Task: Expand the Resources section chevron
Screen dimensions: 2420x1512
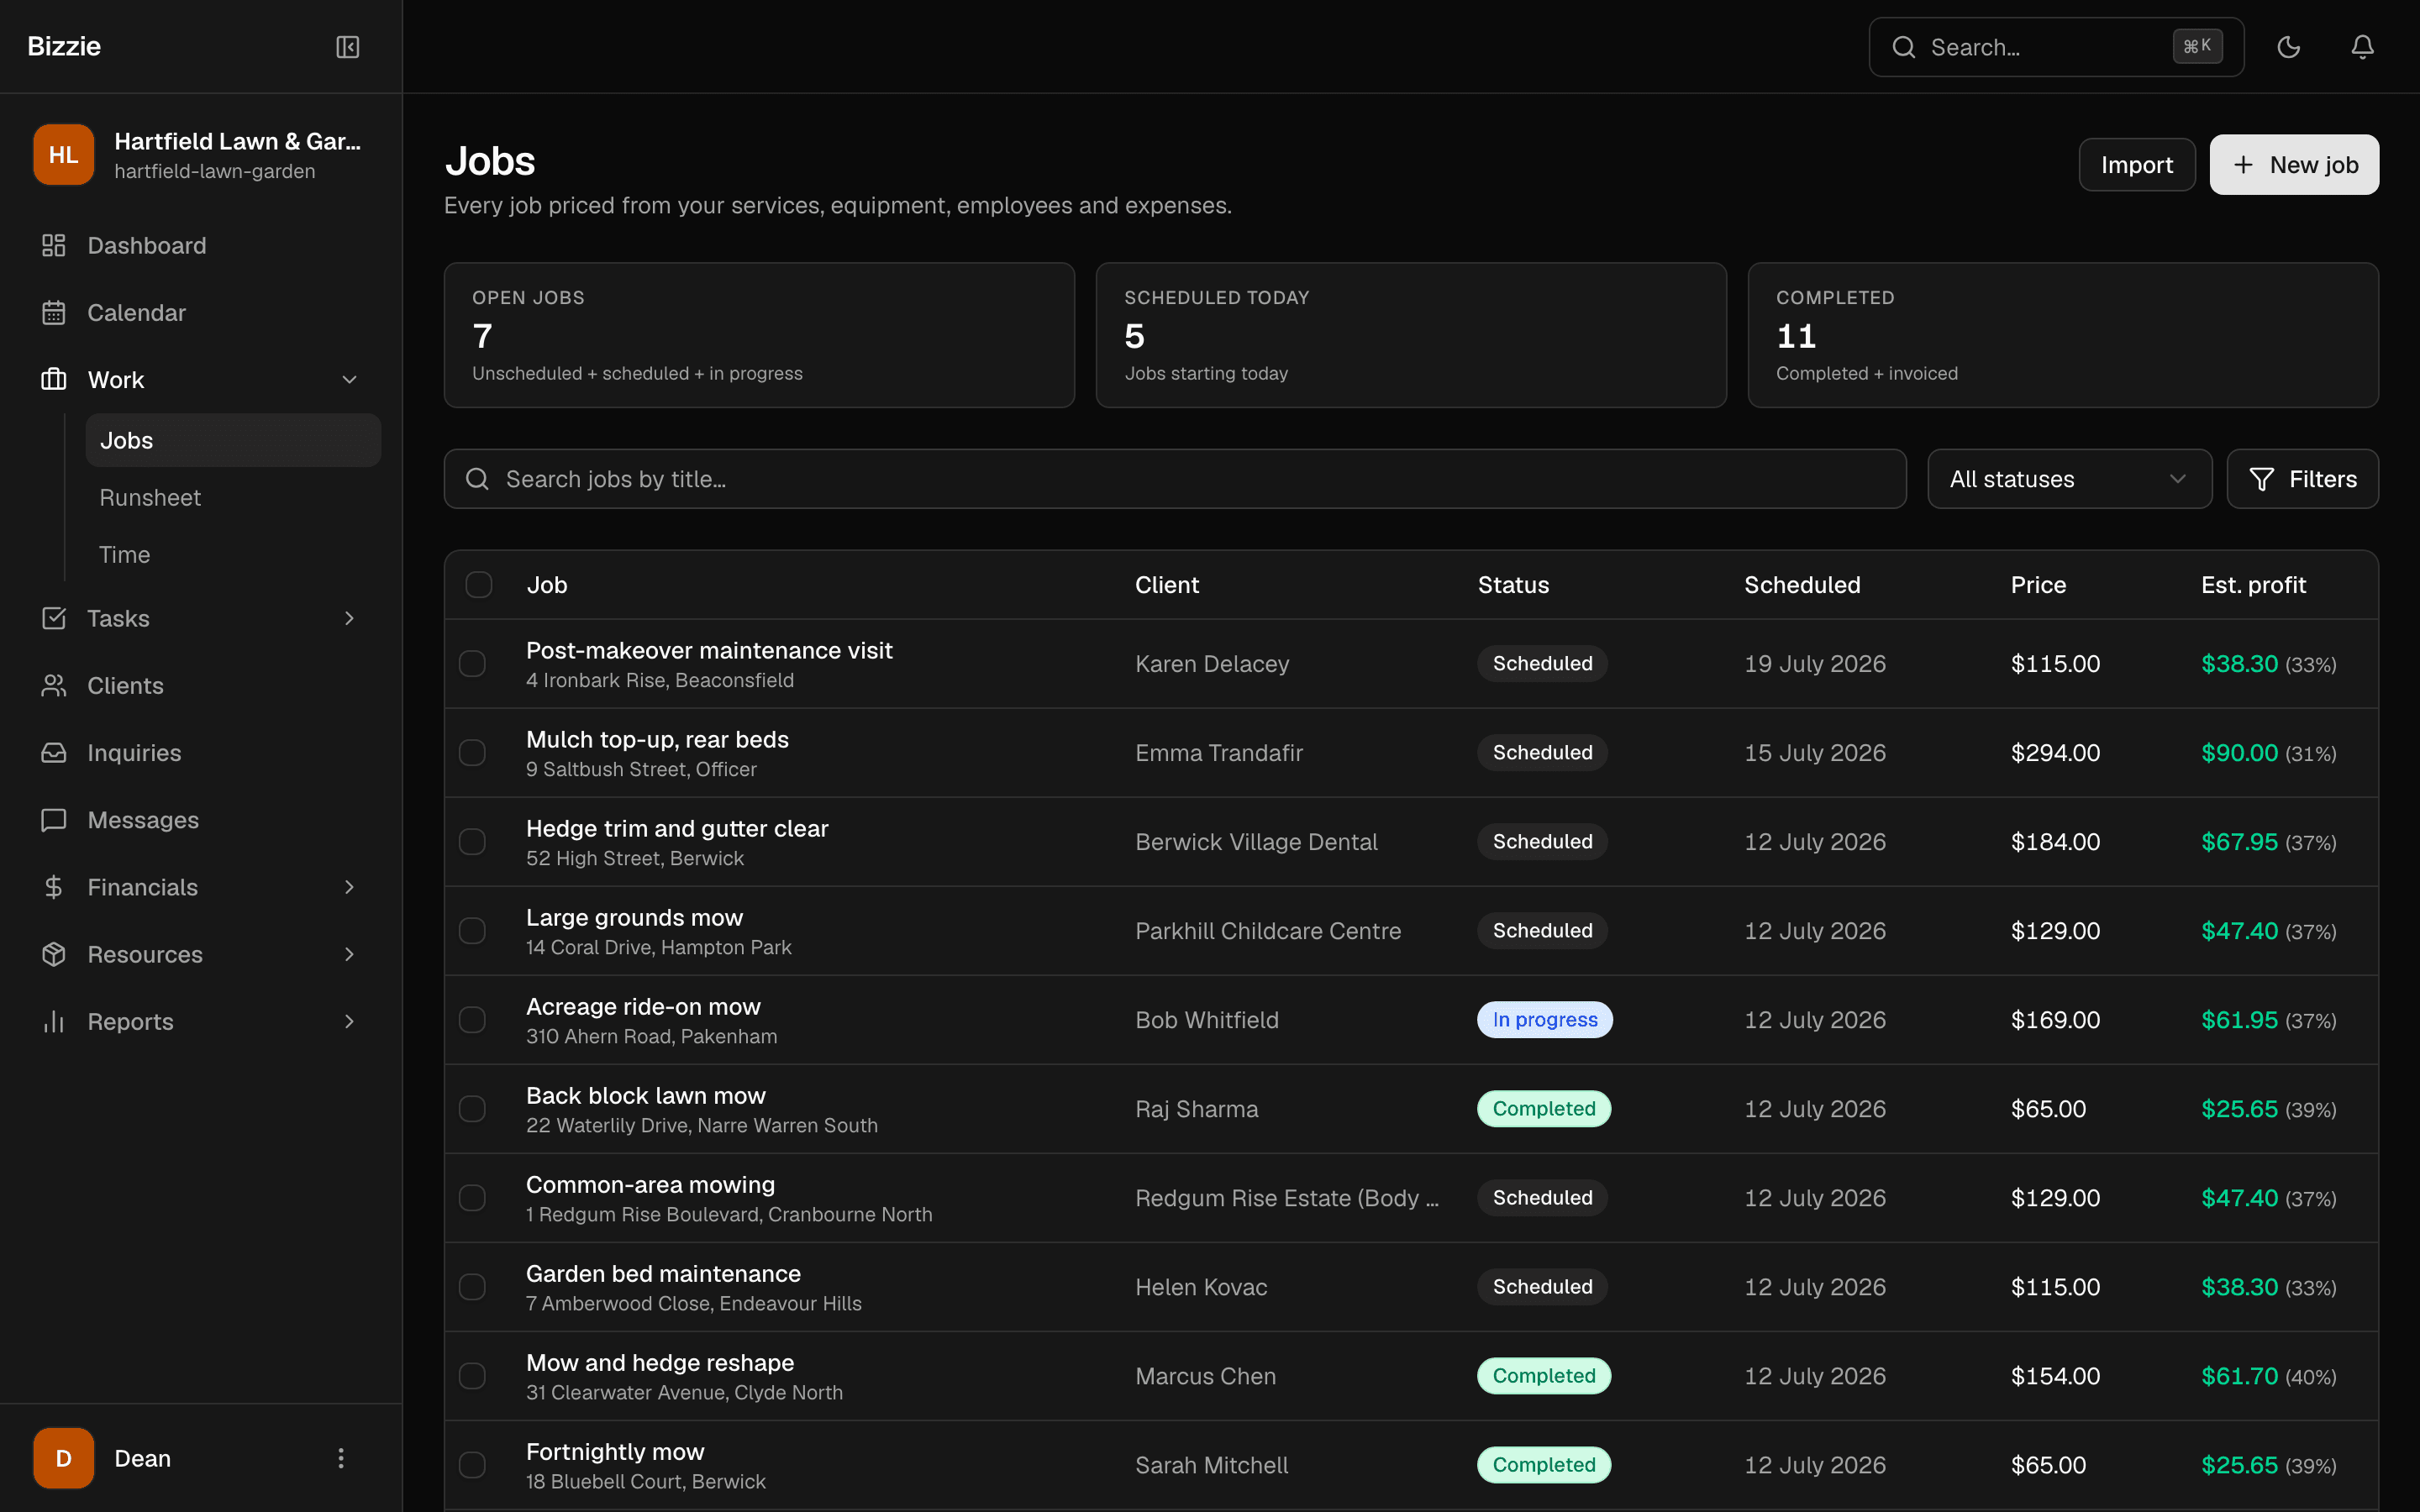Action: (349, 954)
